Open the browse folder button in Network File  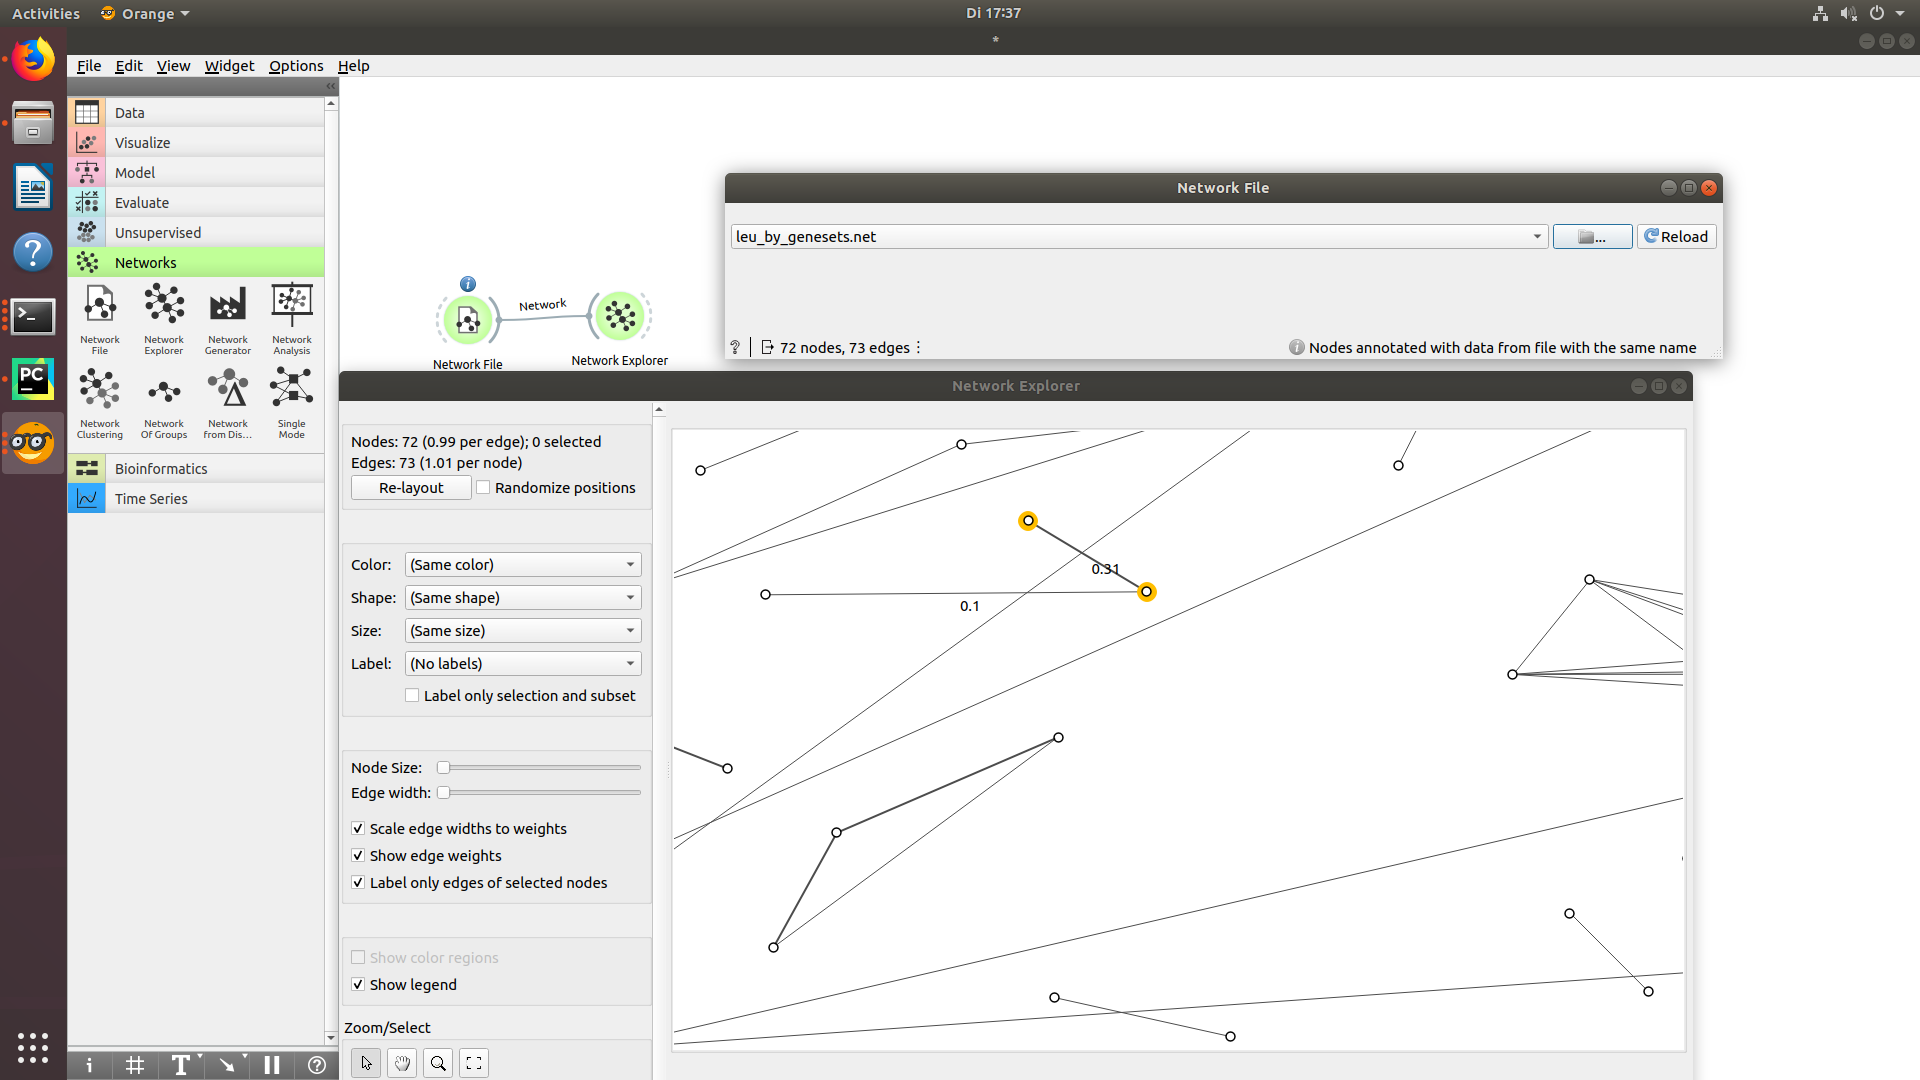tap(1592, 237)
